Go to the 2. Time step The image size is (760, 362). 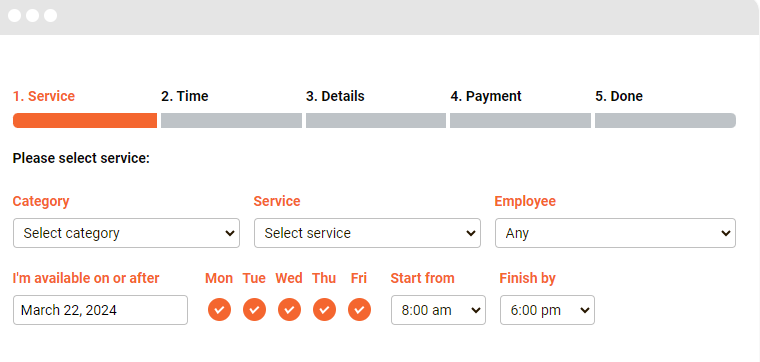click(x=185, y=96)
